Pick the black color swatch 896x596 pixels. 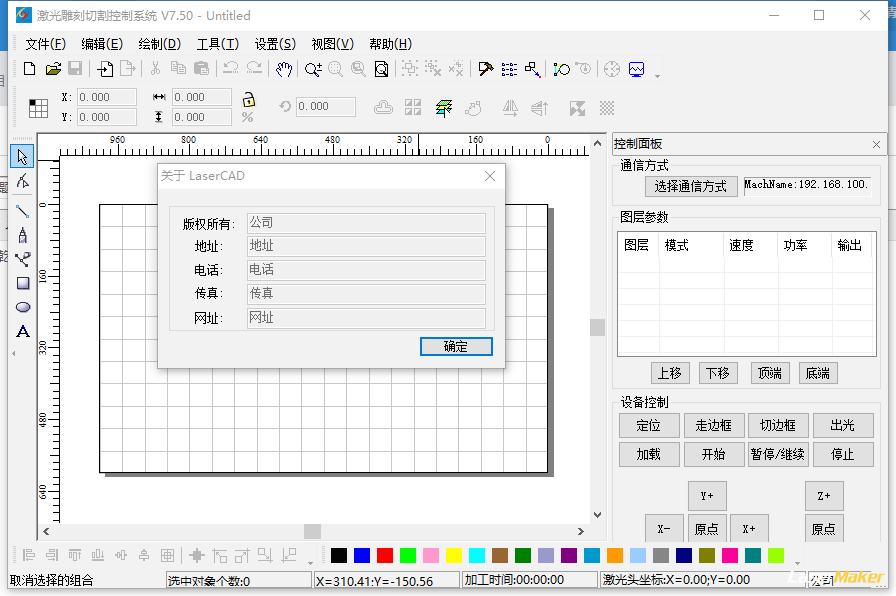(x=338, y=555)
